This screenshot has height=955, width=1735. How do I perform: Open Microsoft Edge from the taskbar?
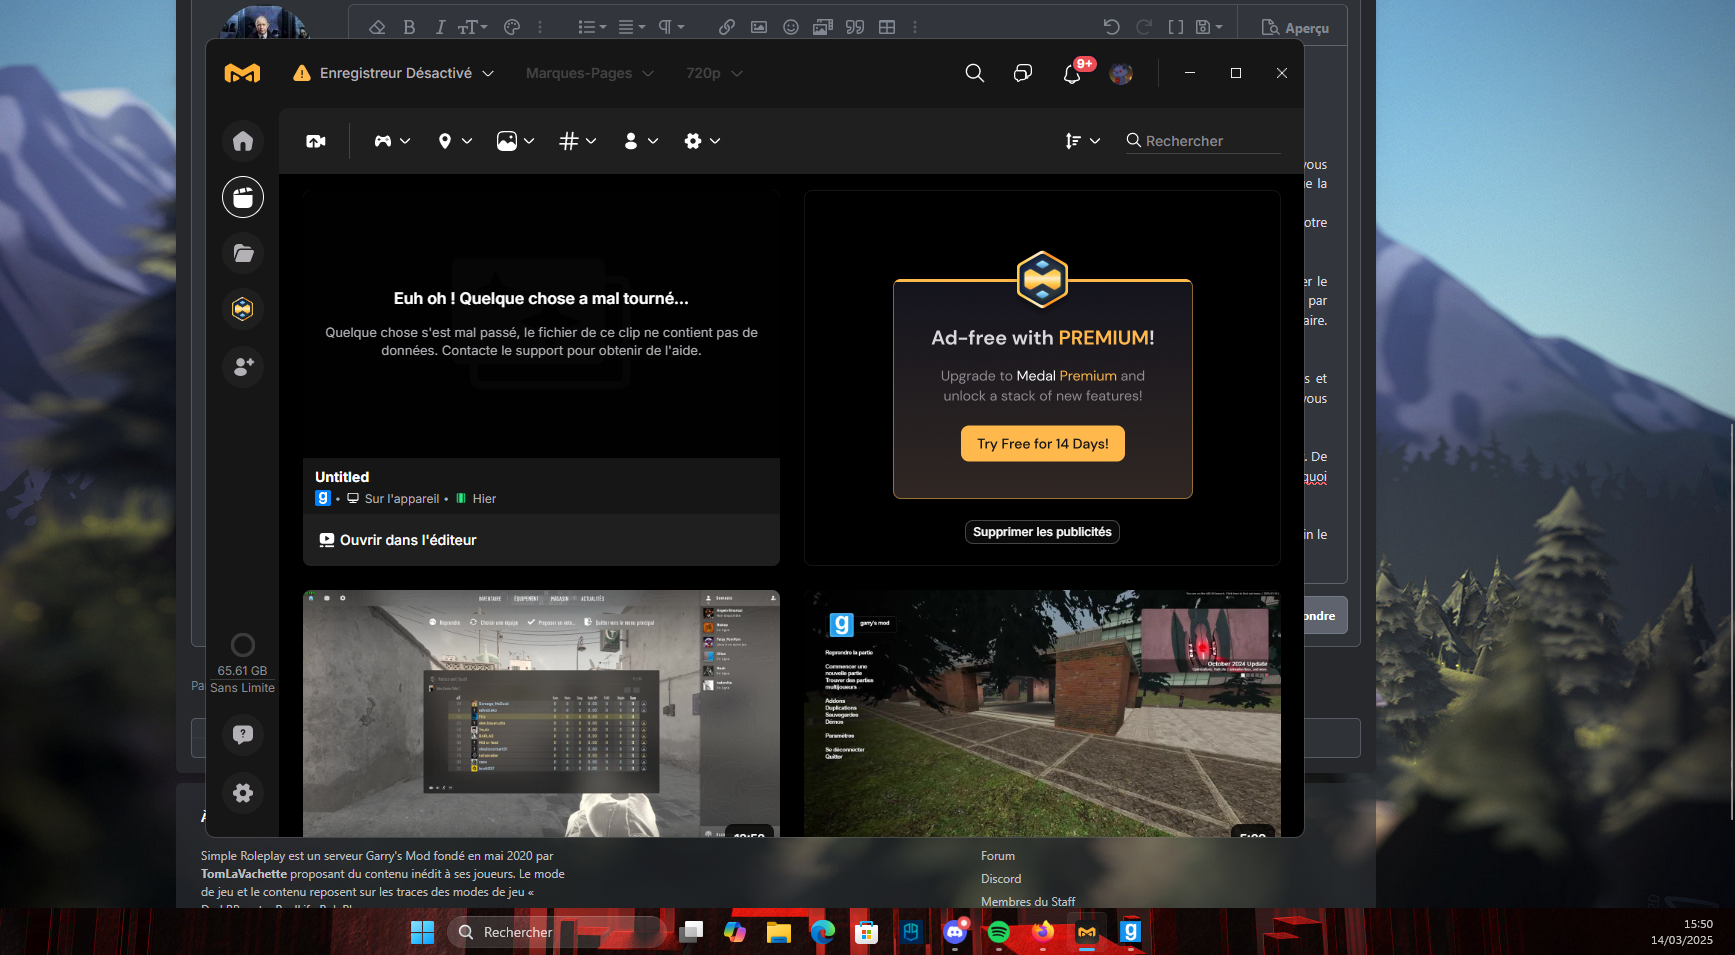point(823,932)
